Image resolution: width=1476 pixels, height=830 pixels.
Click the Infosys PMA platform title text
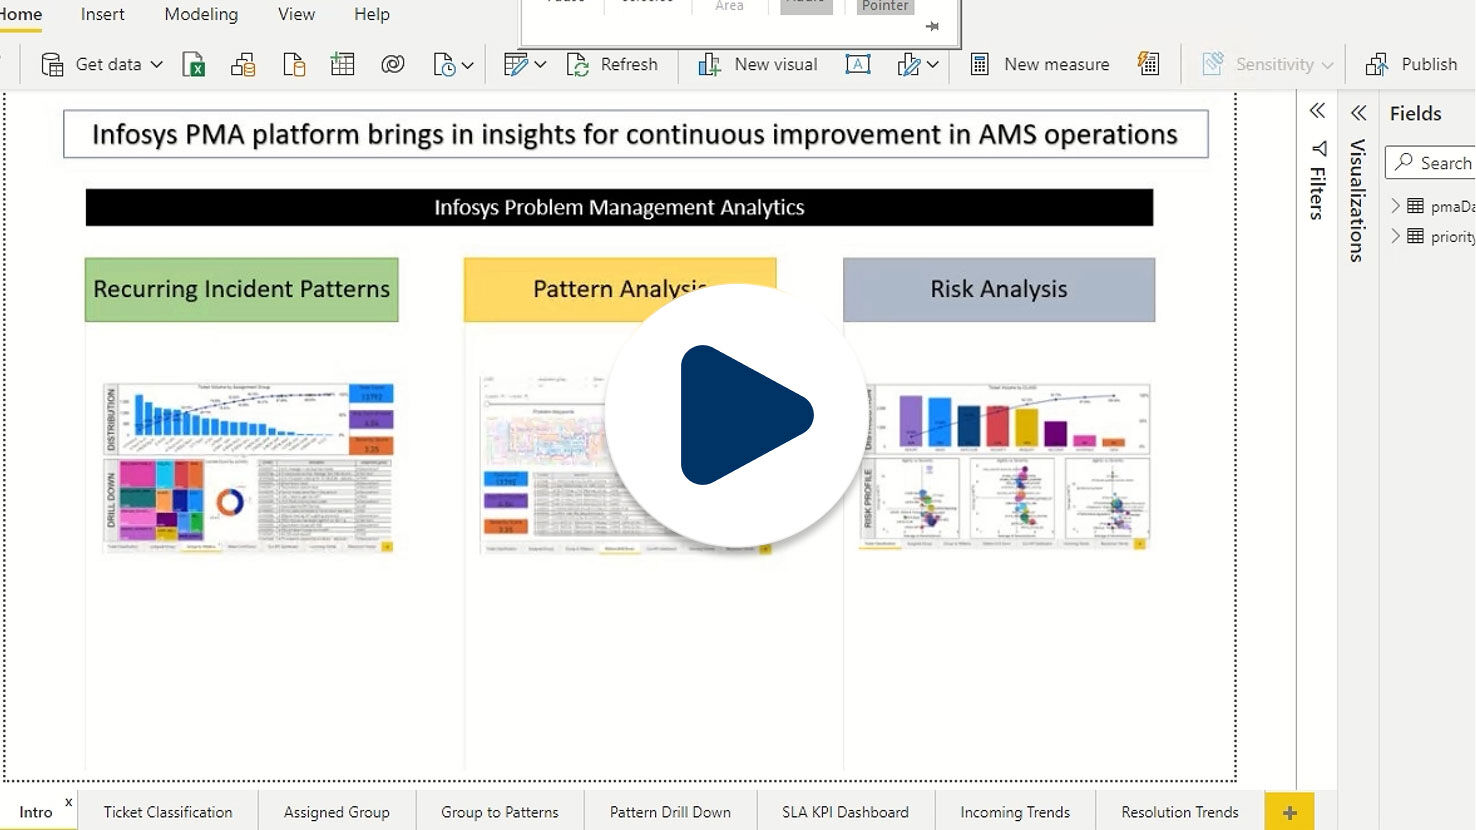pyautogui.click(x=635, y=134)
